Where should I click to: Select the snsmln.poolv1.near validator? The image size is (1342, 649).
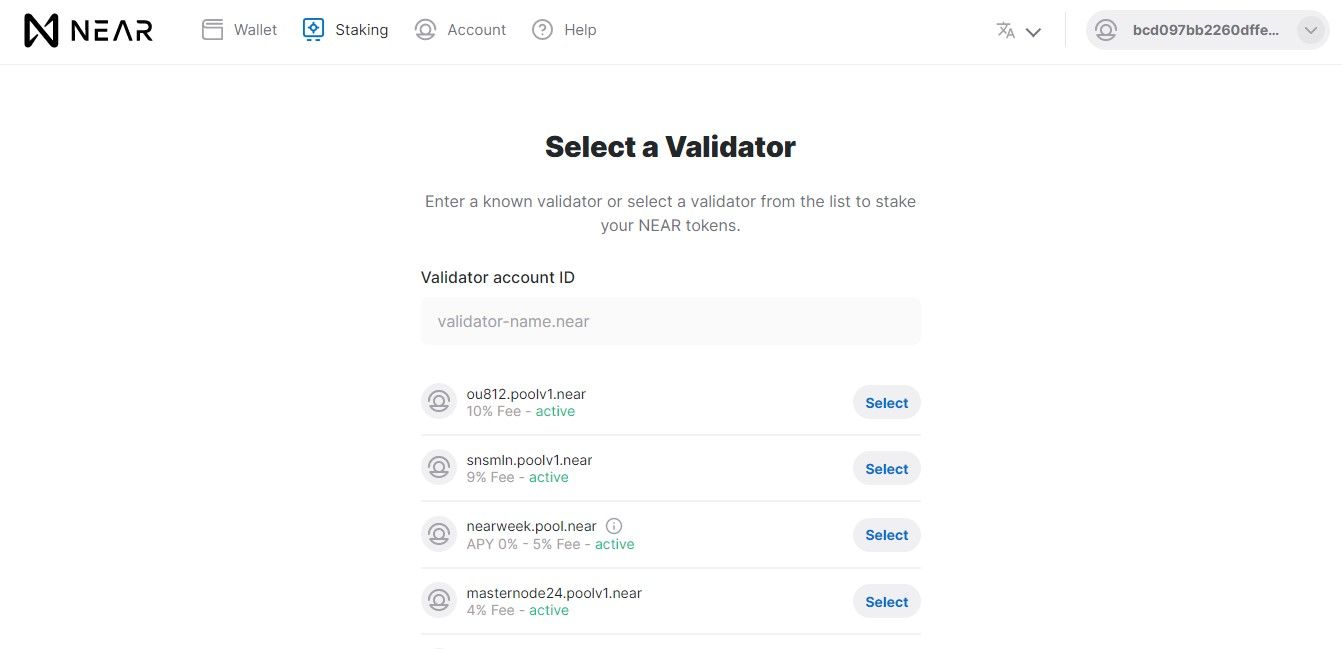886,469
